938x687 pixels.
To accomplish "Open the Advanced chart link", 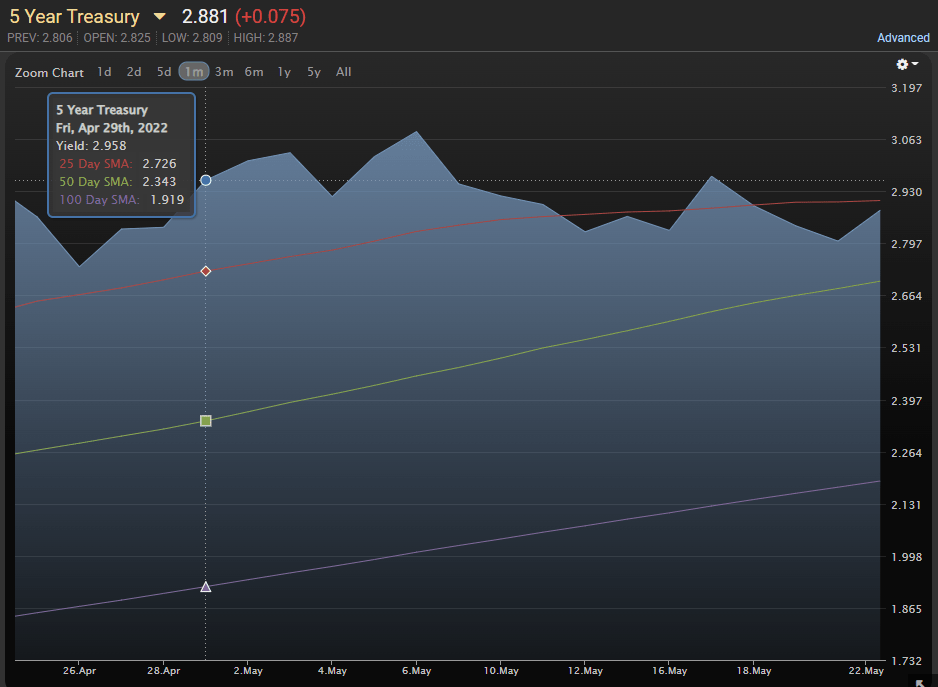I will (903, 38).
